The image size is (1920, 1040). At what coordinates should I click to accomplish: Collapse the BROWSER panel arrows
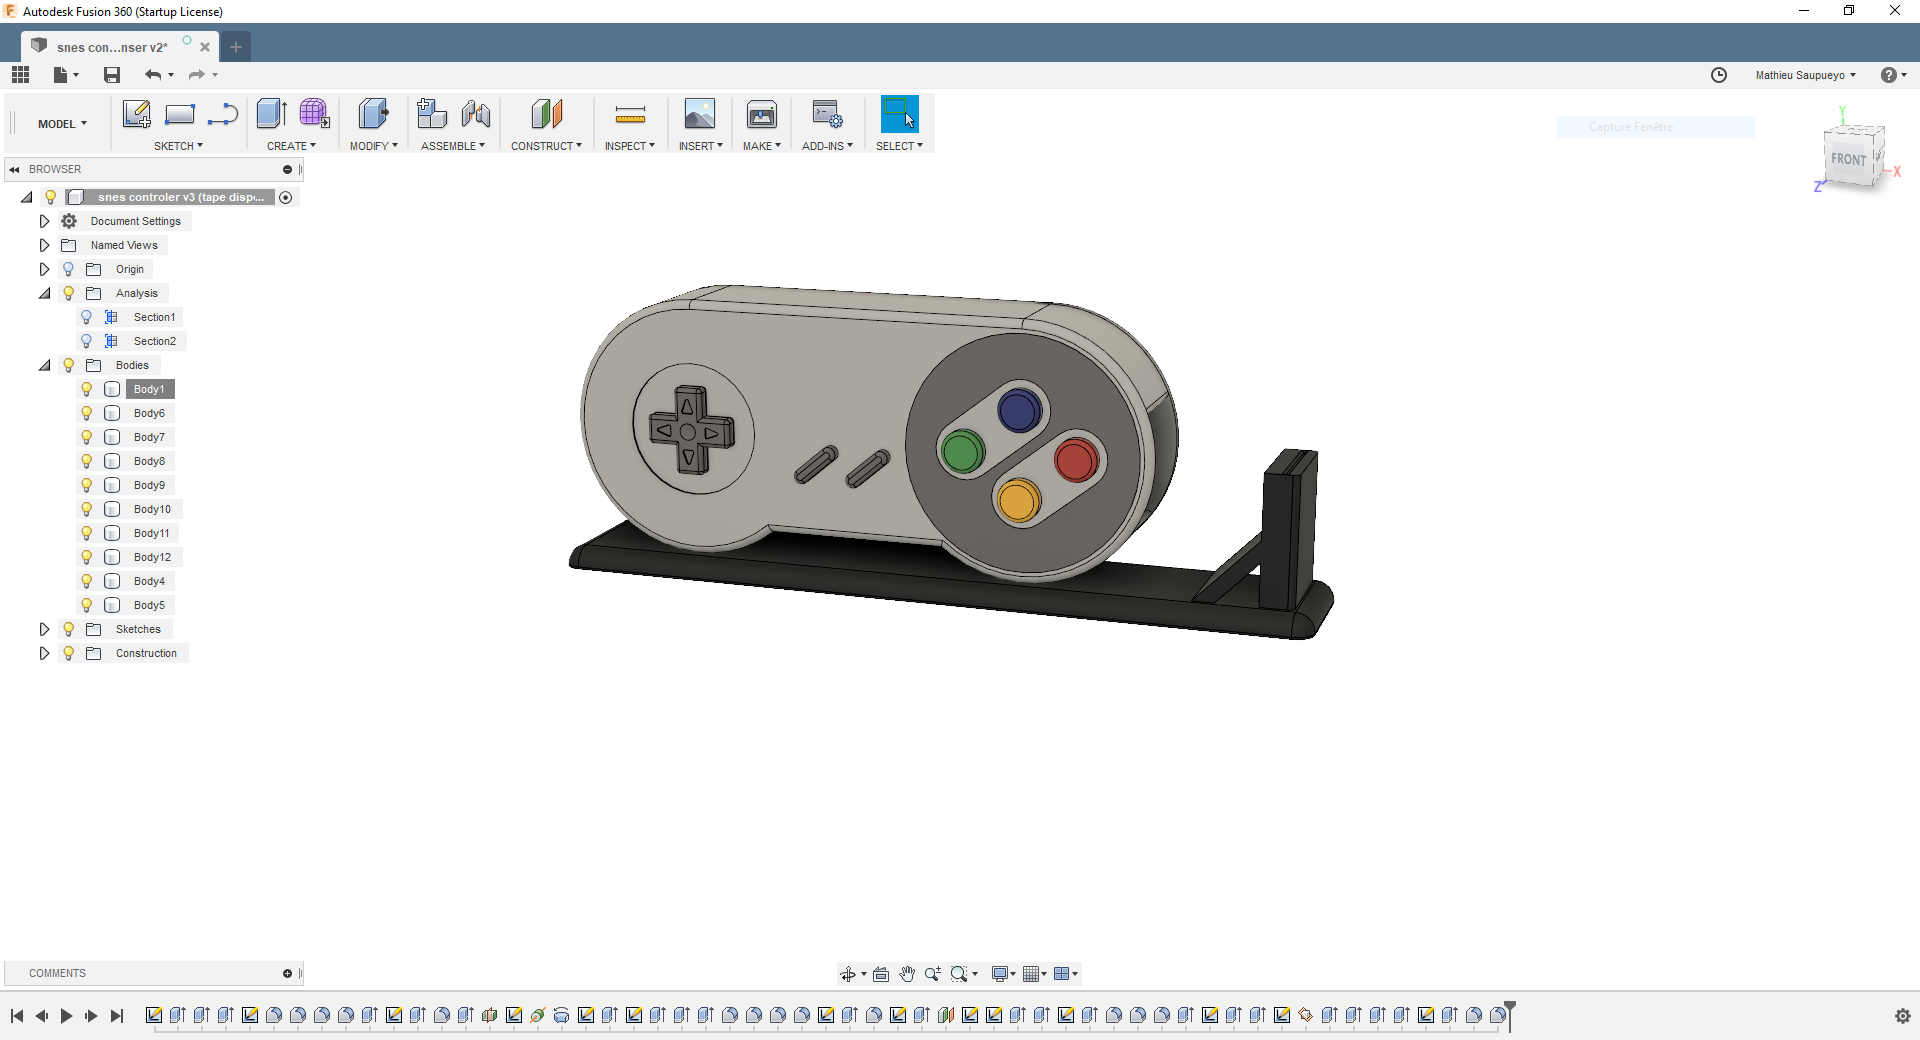(15, 169)
